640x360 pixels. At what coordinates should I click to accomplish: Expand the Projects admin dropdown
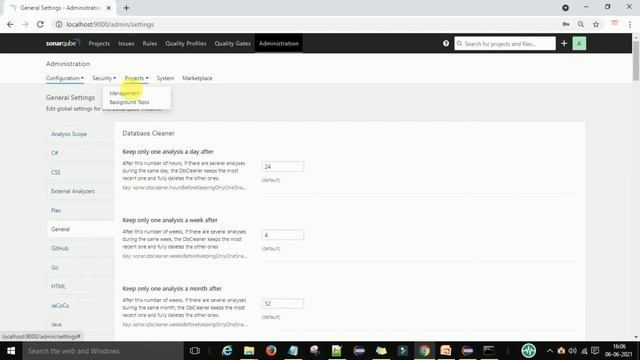[136, 78]
